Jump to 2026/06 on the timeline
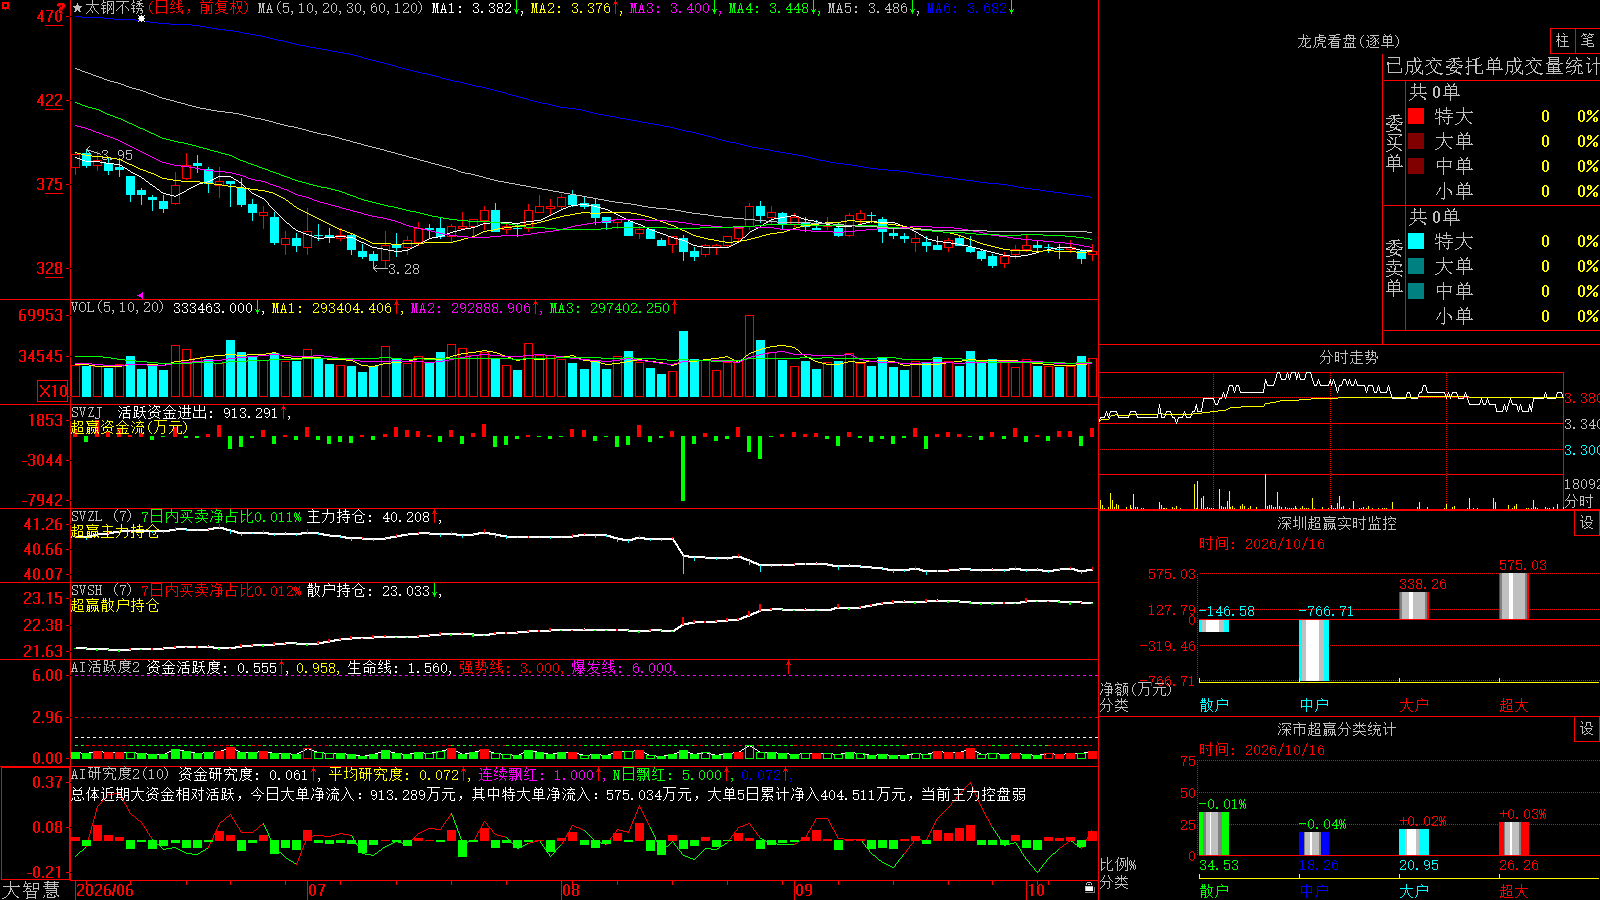The width and height of the screenshot is (1600, 900). click(x=105, y=890)
